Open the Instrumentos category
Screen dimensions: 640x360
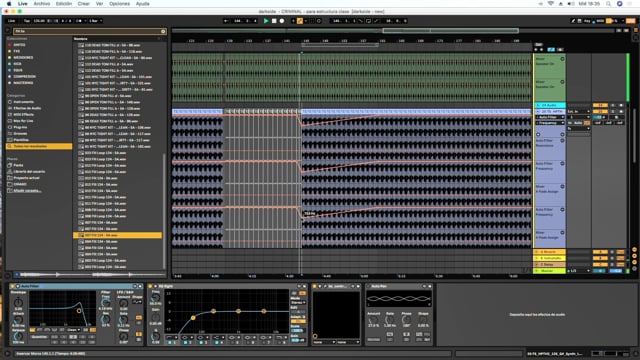(23, 102)
